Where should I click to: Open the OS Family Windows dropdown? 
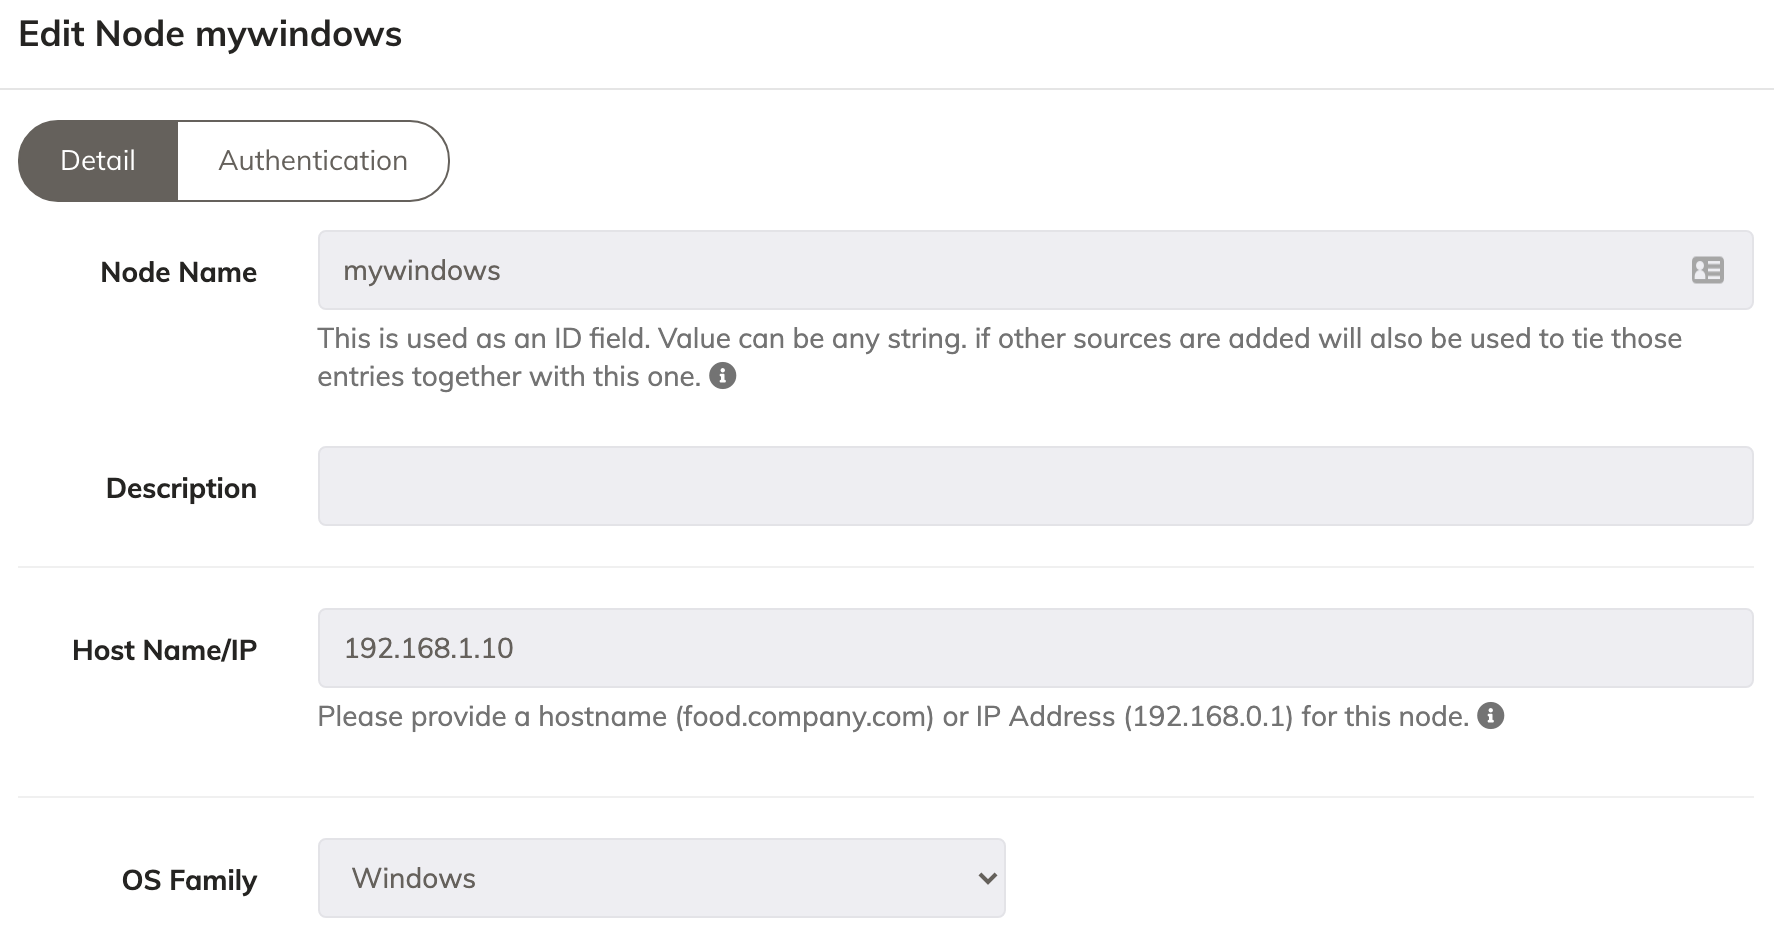661,878
